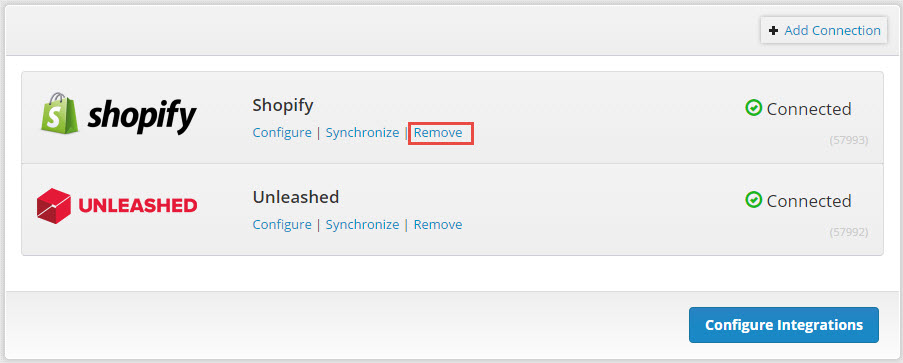Click the Configure Integrations button

[x=784, y=325]
